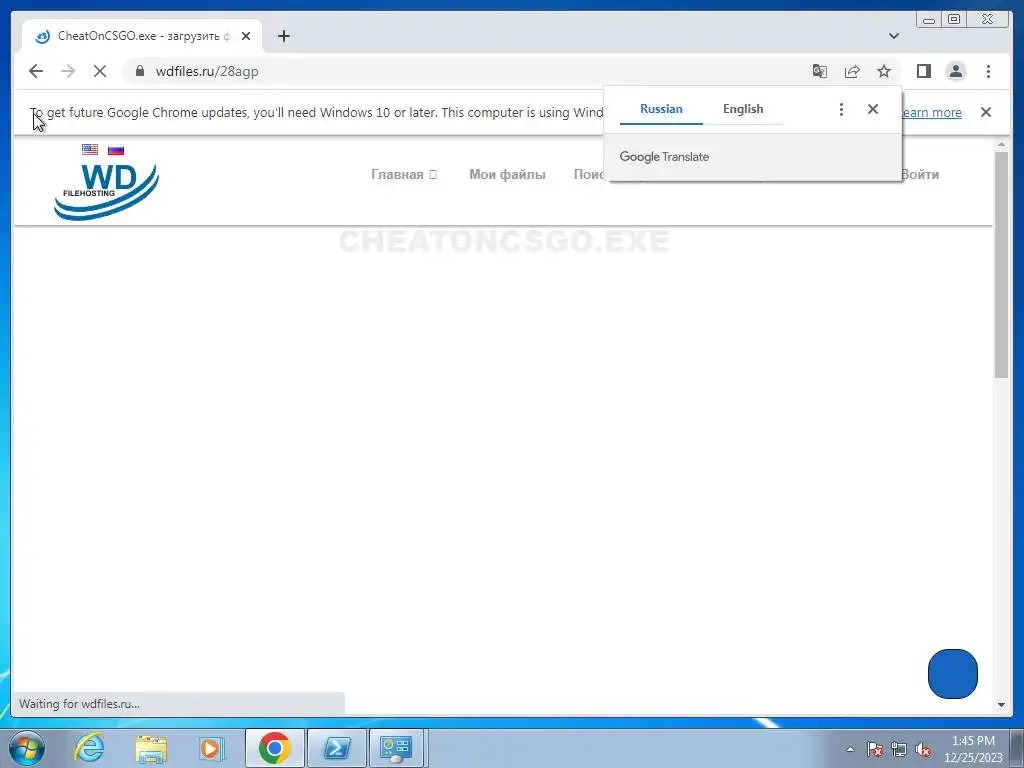Go back to the previous page

pyautogui.click(x=36, y=71)
